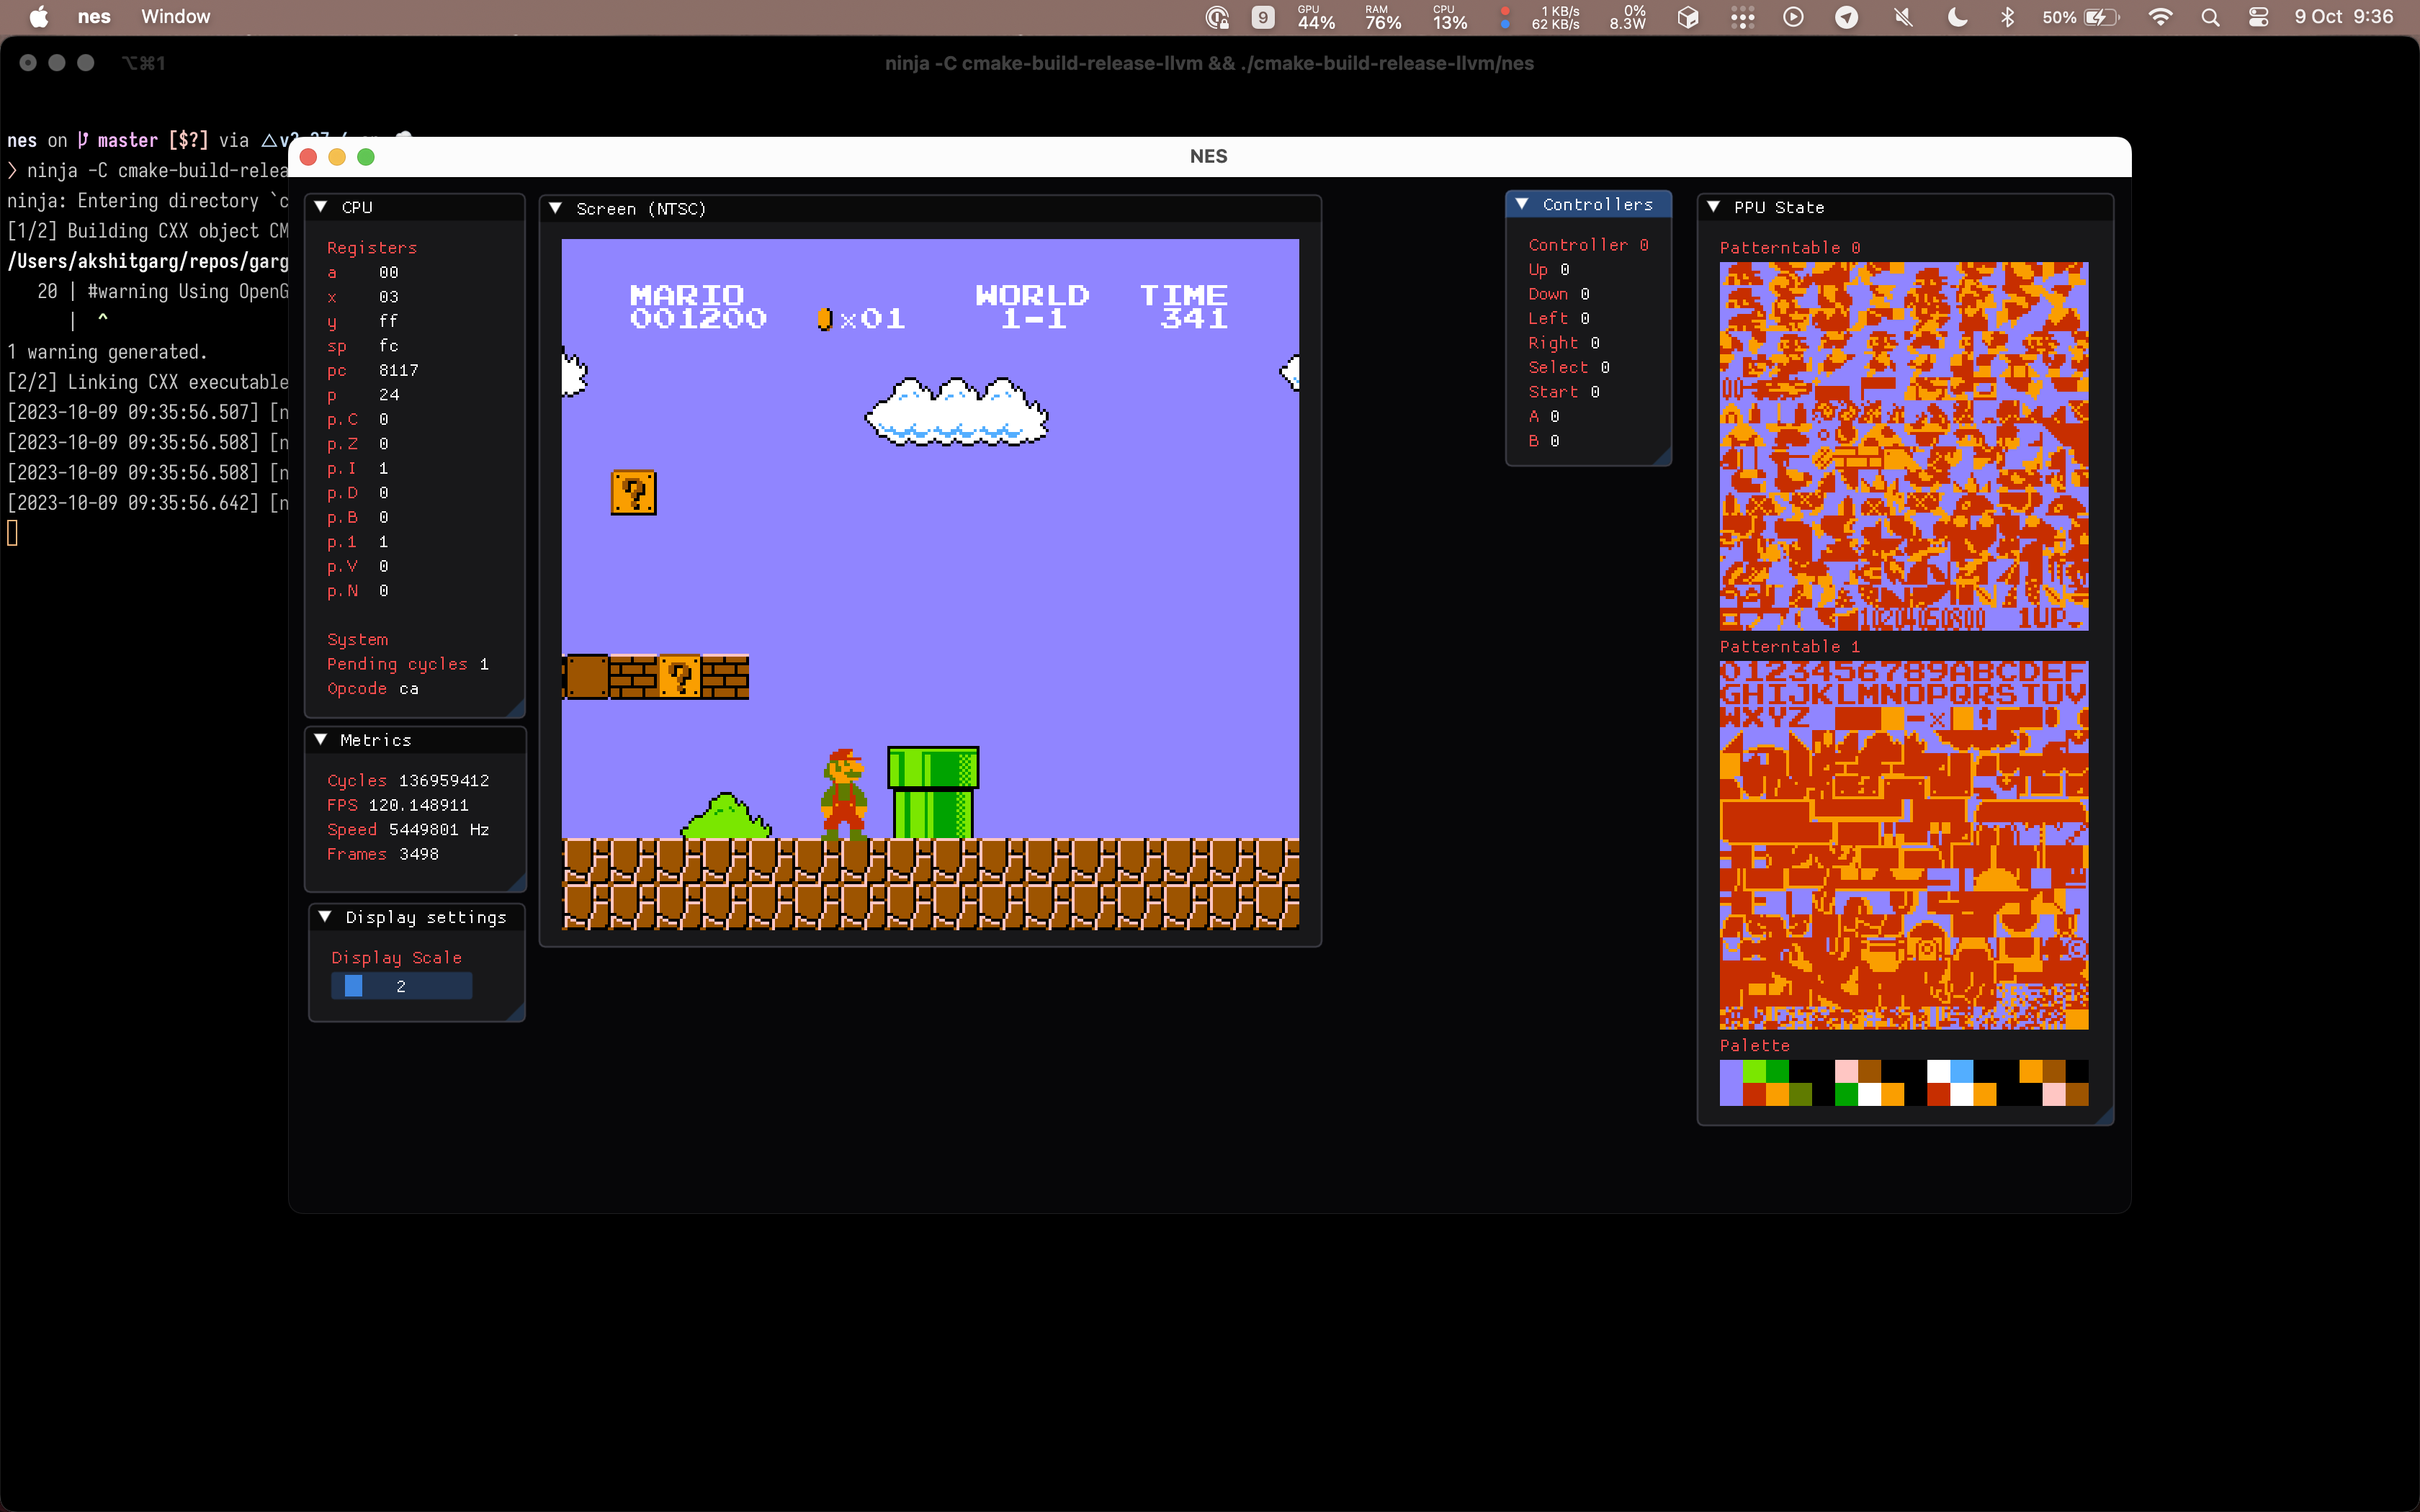
Task: Click the Patterntable 1 image
Action: click(x=1903, y=845)
